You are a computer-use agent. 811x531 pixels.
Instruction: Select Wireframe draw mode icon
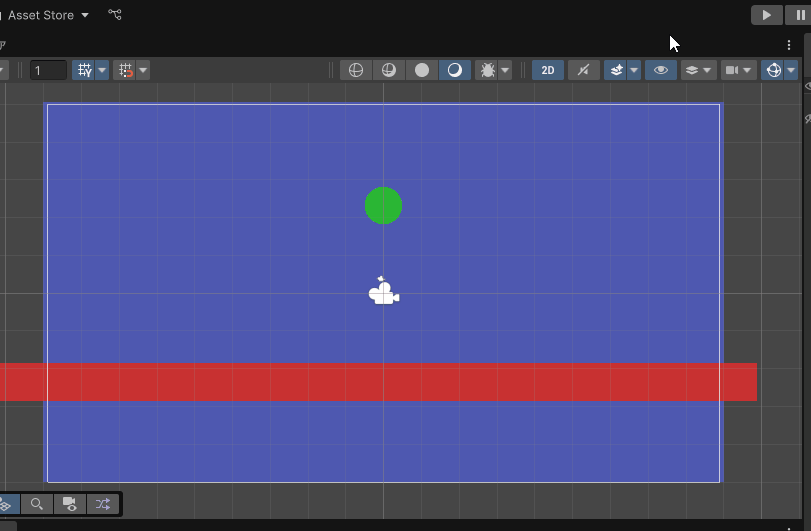356,70
